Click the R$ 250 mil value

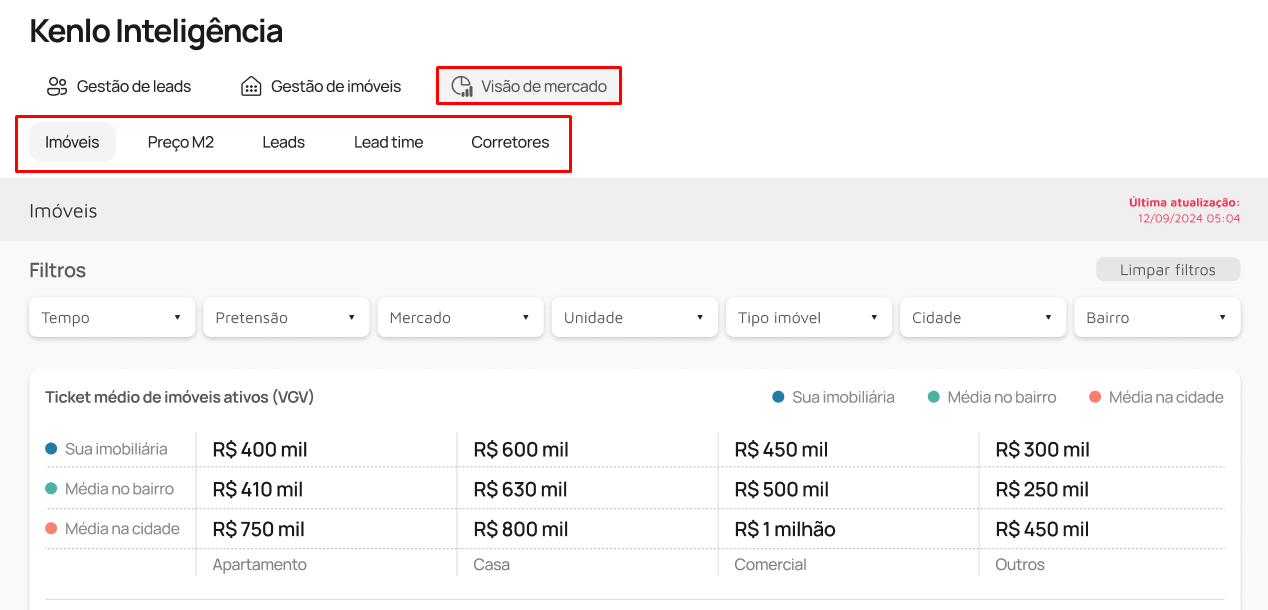coord(1042,490)
